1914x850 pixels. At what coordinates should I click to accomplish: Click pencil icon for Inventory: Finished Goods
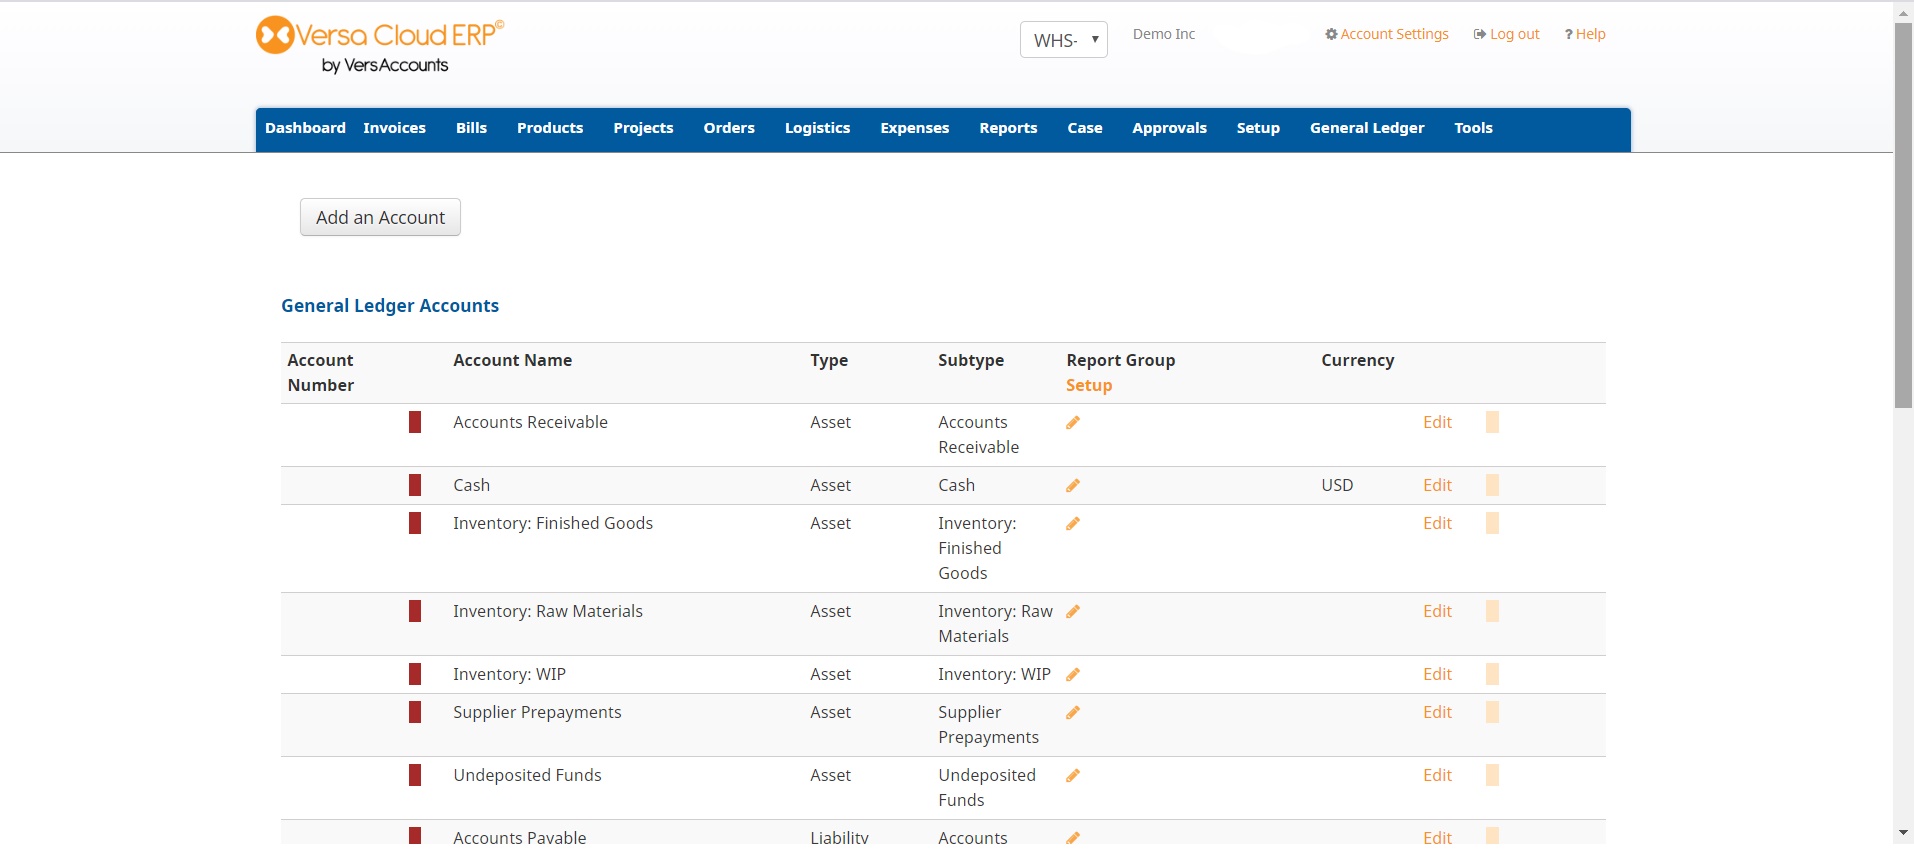point(1072,524)
